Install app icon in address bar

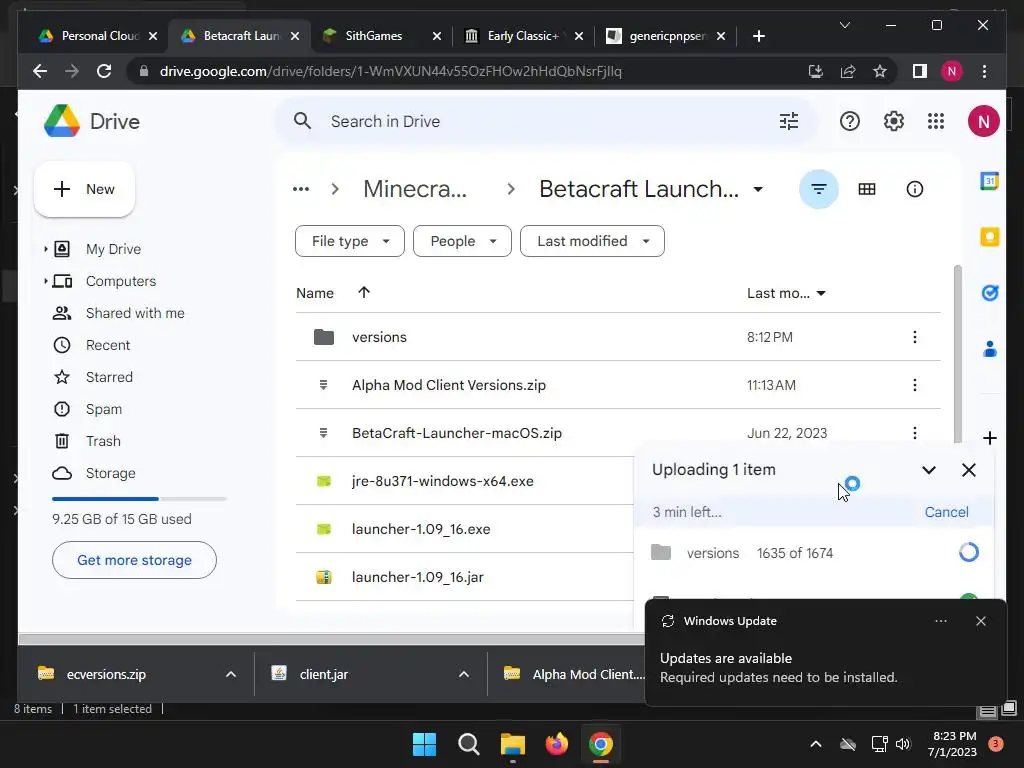click(x=815, y=71)
